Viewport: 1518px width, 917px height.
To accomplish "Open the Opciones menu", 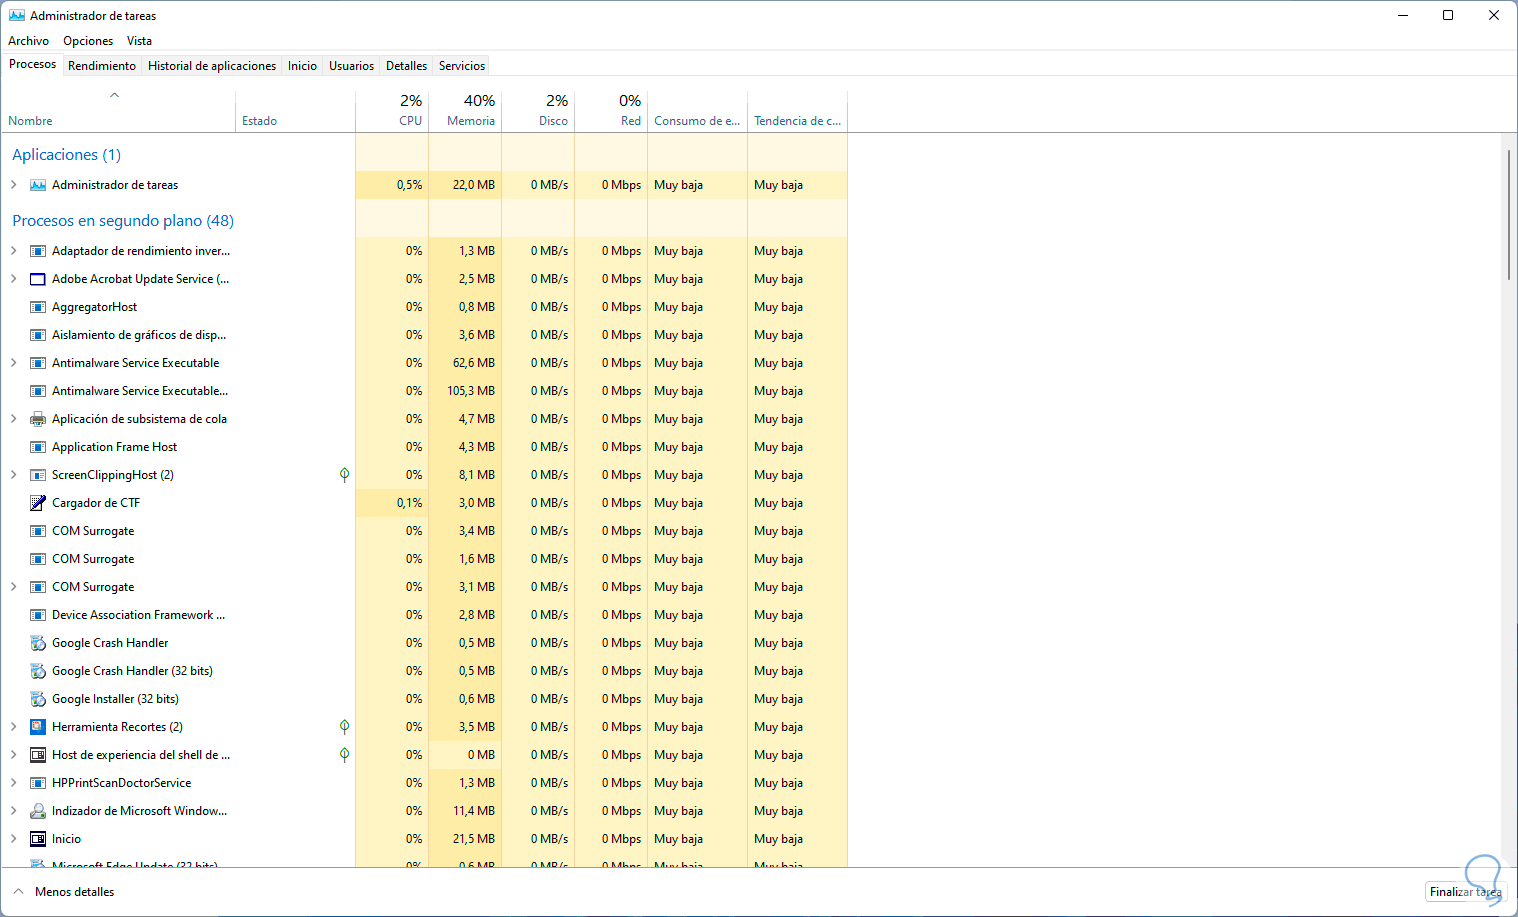I will click(88, 41).
